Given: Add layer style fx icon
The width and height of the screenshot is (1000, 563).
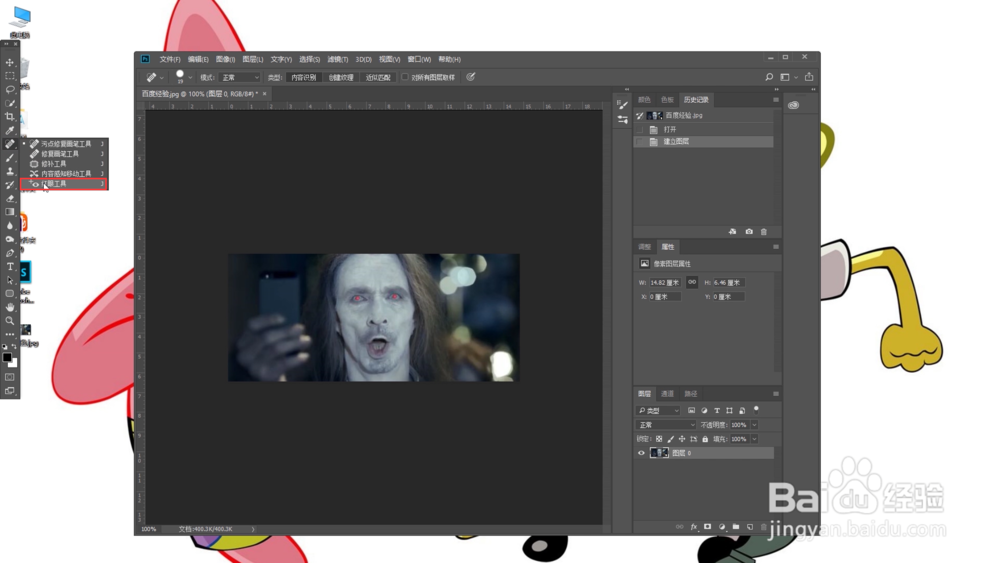Looking at the screenshot, I should tap(694, 527).
